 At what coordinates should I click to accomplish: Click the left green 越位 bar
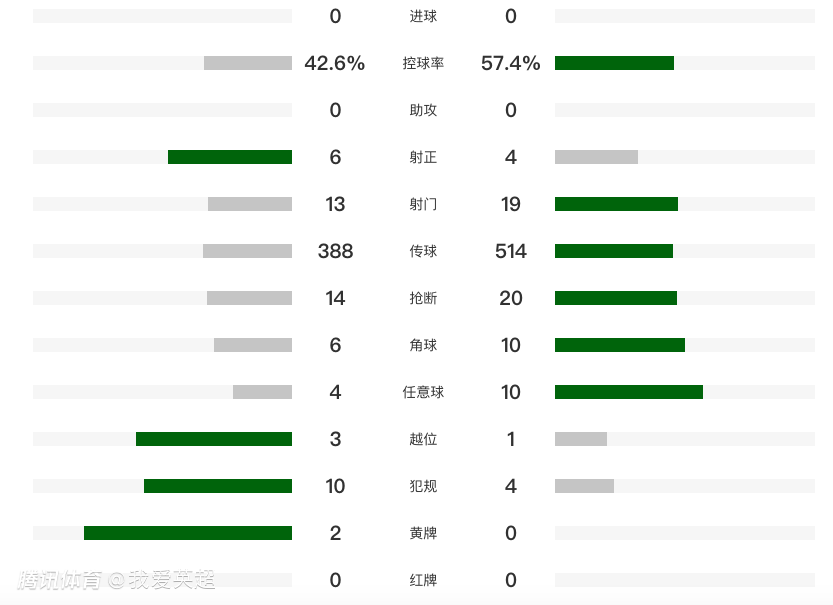tap(214, 439)
